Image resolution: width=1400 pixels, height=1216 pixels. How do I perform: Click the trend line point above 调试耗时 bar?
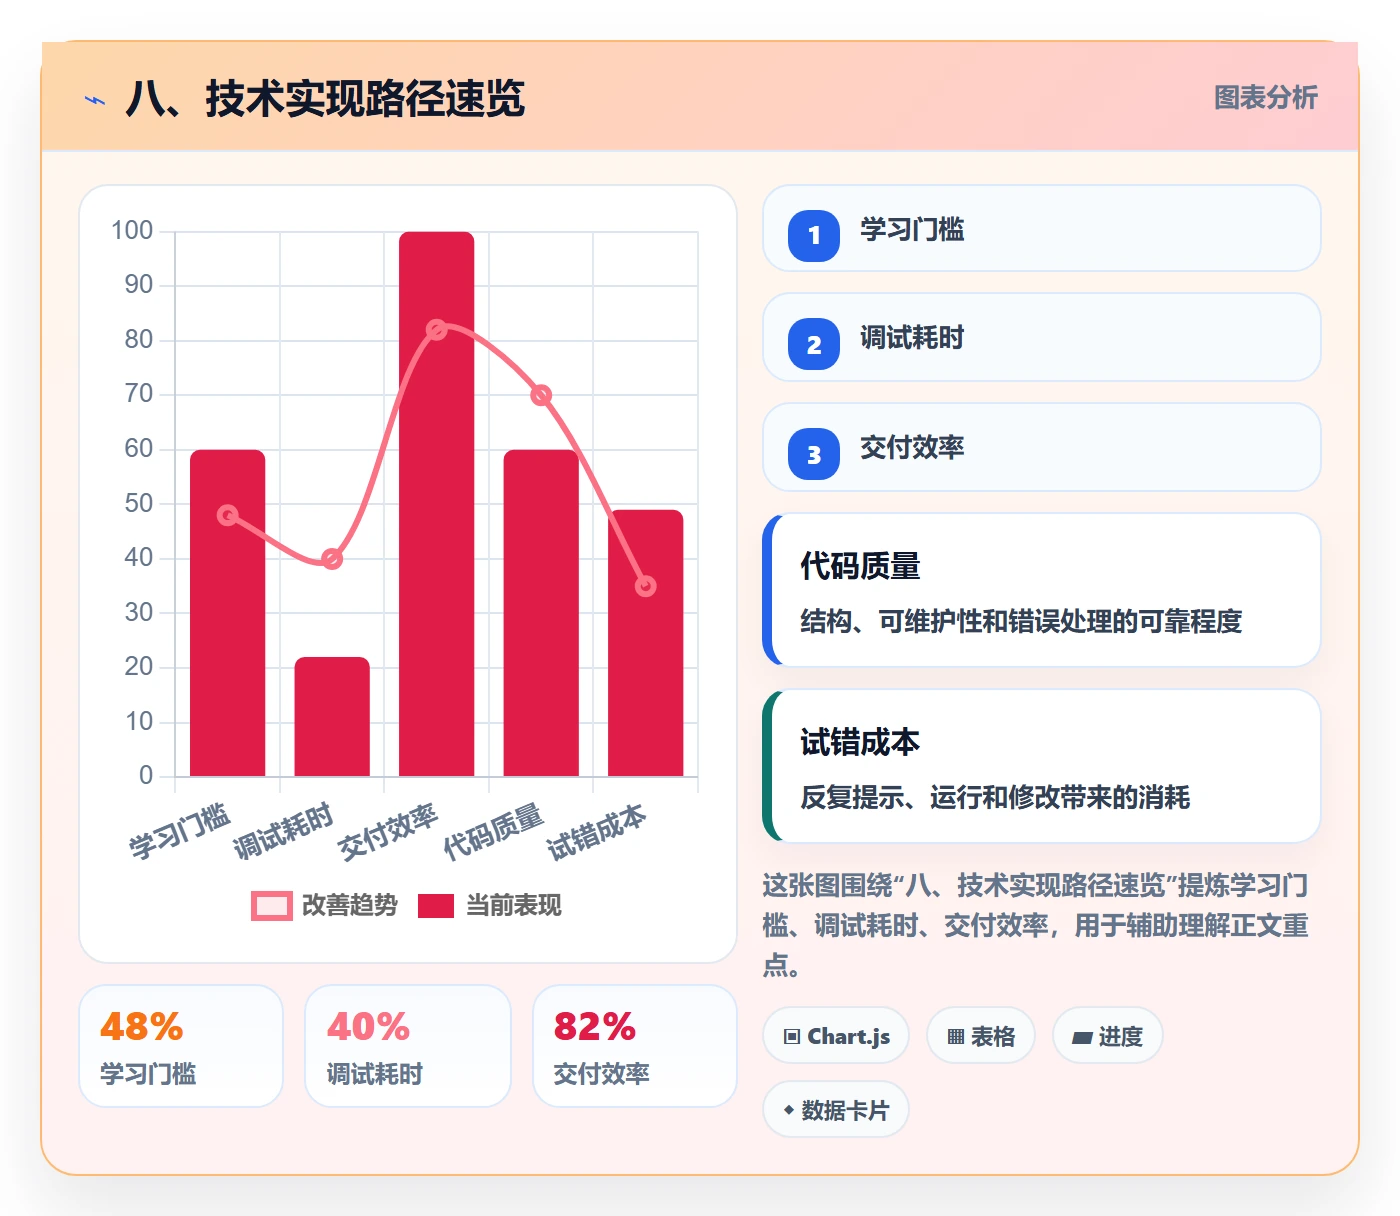coord(332,559)
